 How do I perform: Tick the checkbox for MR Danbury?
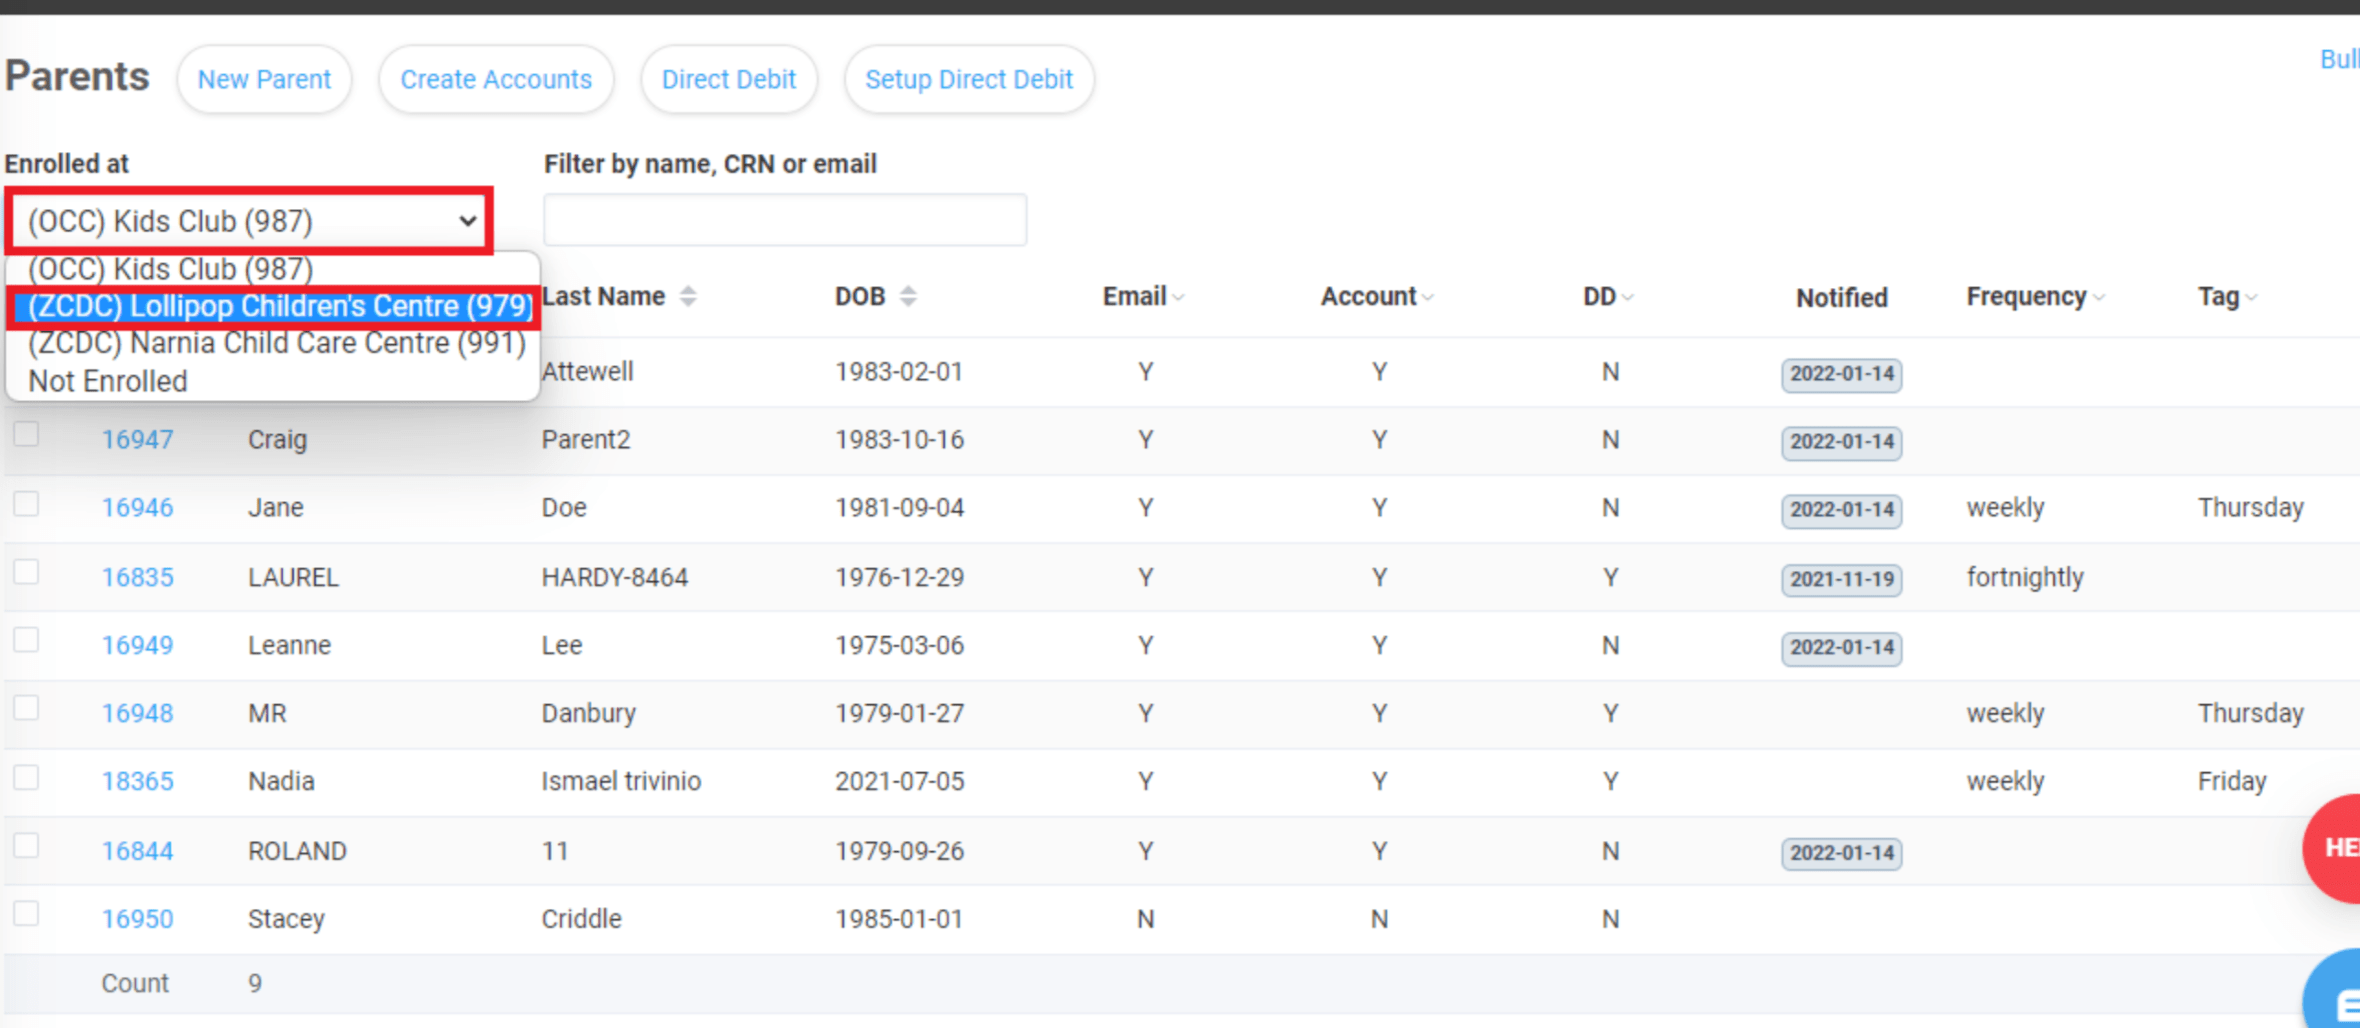(x=27, y=709)
